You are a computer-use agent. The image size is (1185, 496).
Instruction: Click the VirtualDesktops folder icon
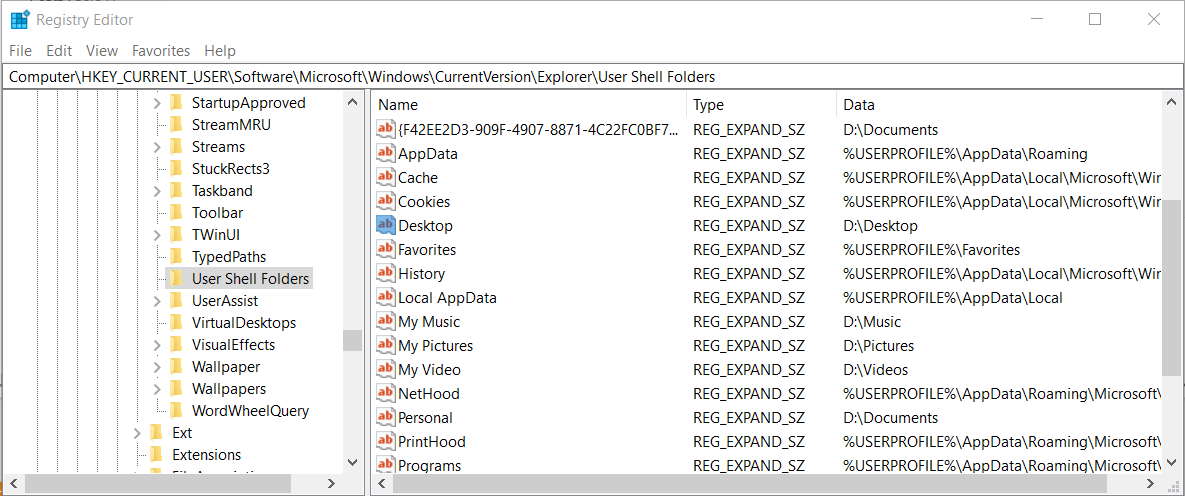176,323
